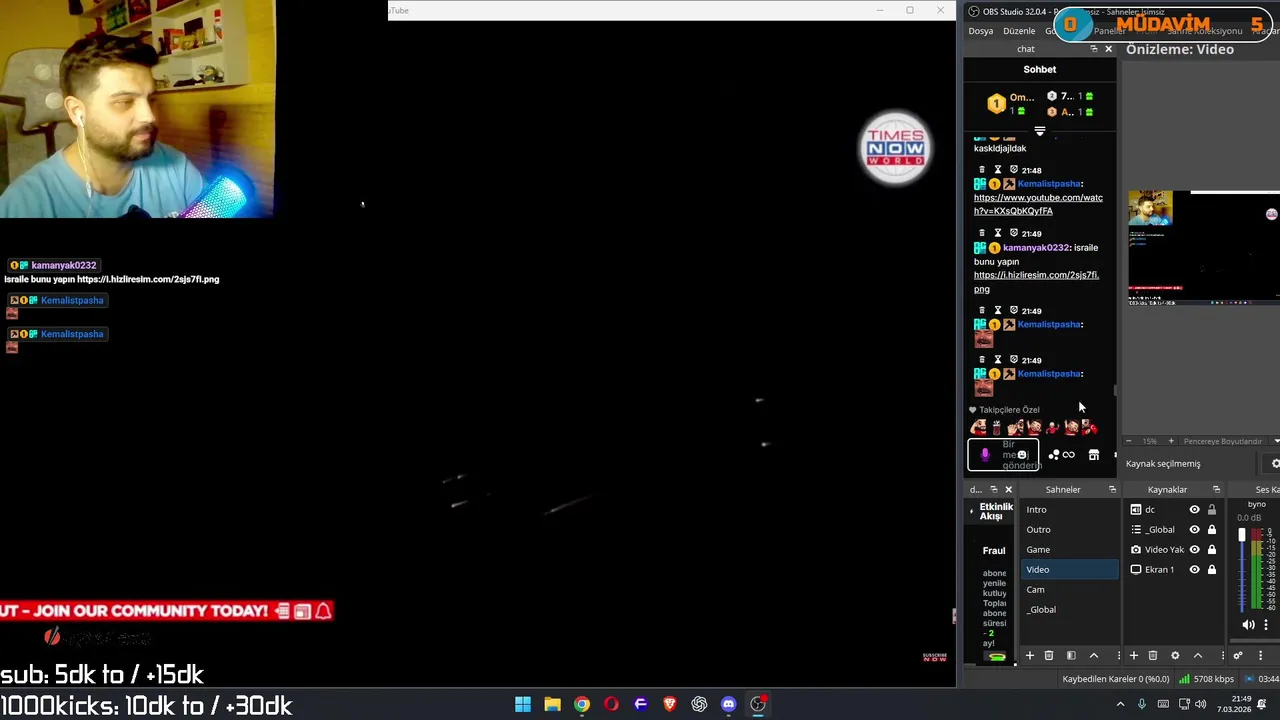Toggle visibility of the dc source
Screen dimensions: 1280x720
point(1194,510)
